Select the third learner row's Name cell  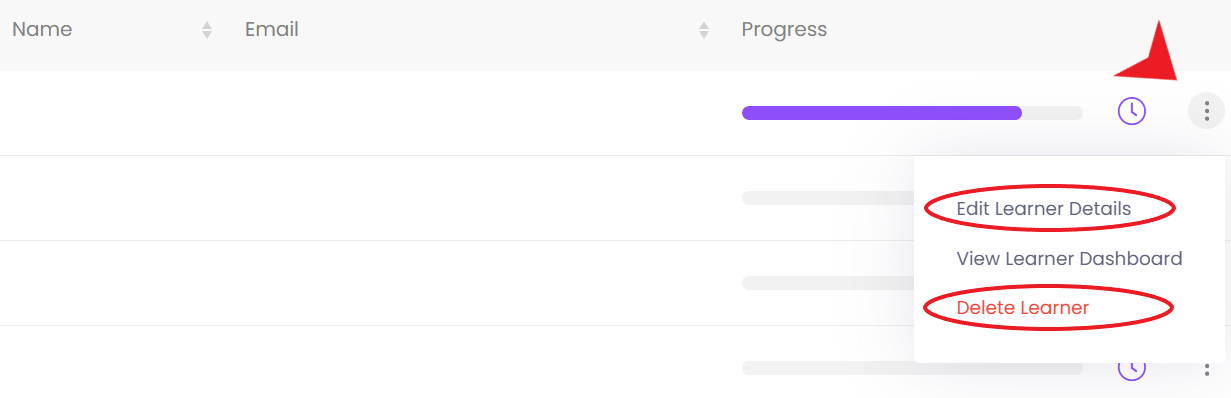coord(116,283)
